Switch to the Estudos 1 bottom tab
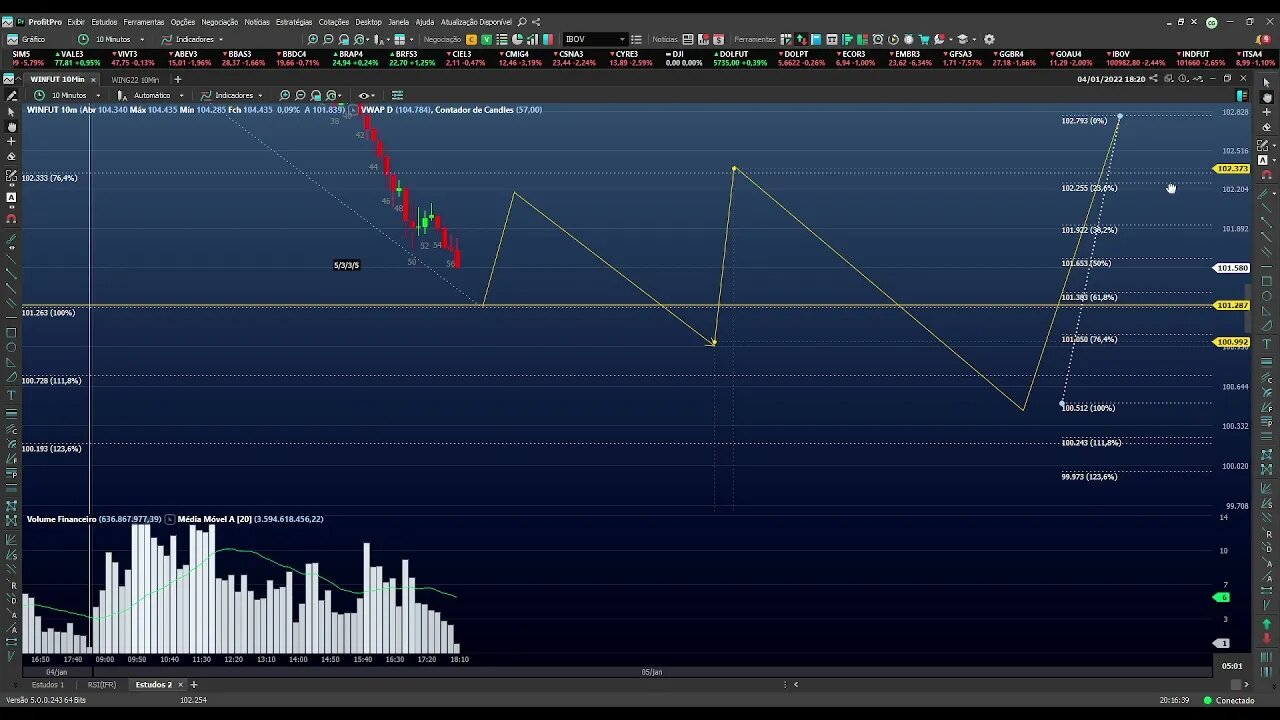The height and width of the screenshot is (720, 1280). [47, 685]
